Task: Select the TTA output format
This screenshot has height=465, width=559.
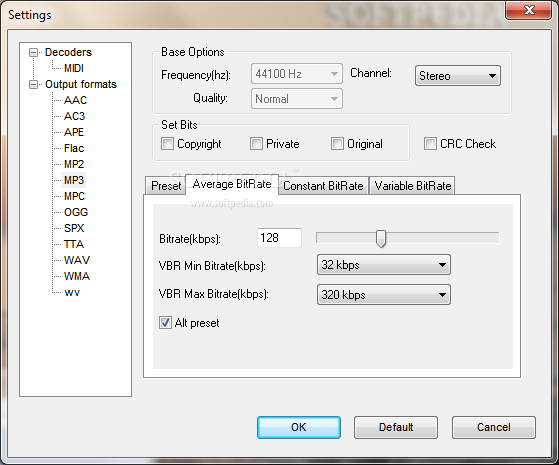Action: [74, 244]
